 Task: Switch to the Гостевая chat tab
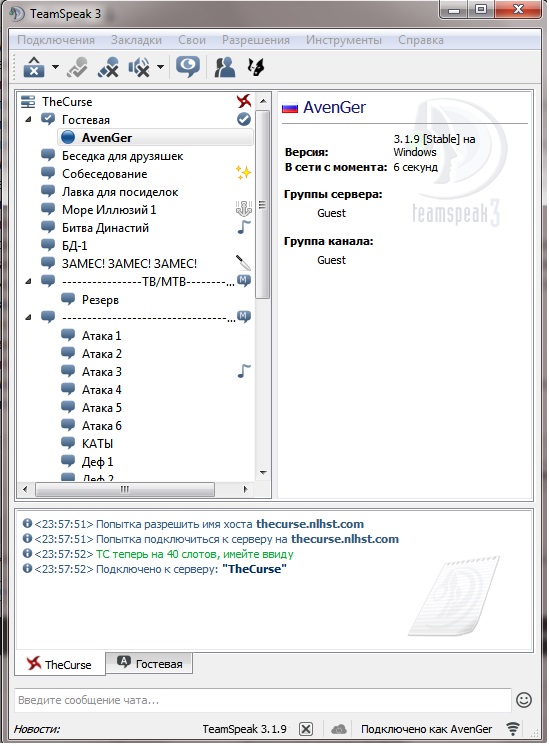pos(149,663)
